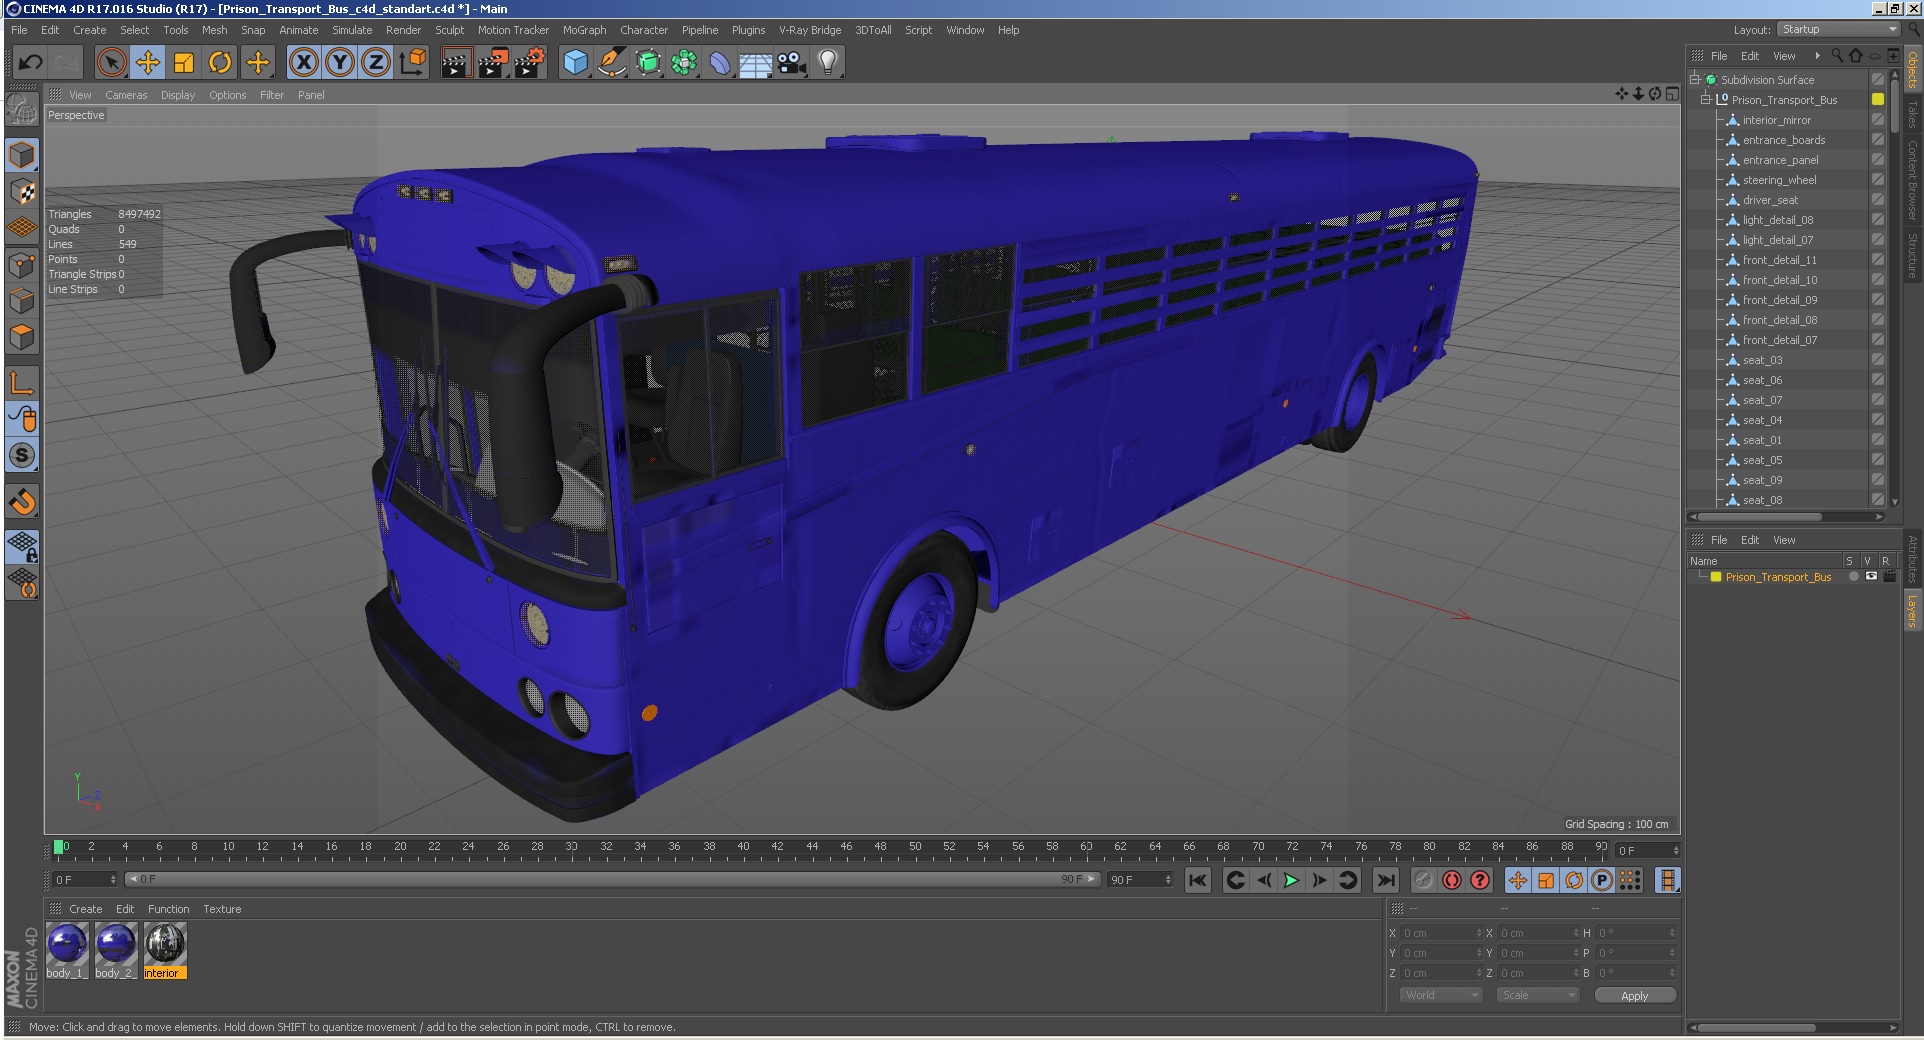The width and height of the screenshot is (1924, 1040).
Task: Add an Array modeling object
Action: pos(684,63)
